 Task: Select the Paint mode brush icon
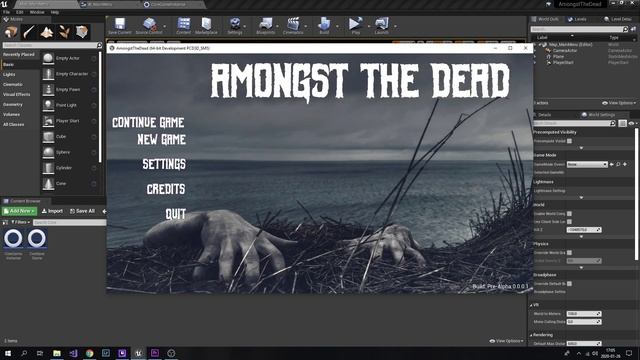click(29, 32)
